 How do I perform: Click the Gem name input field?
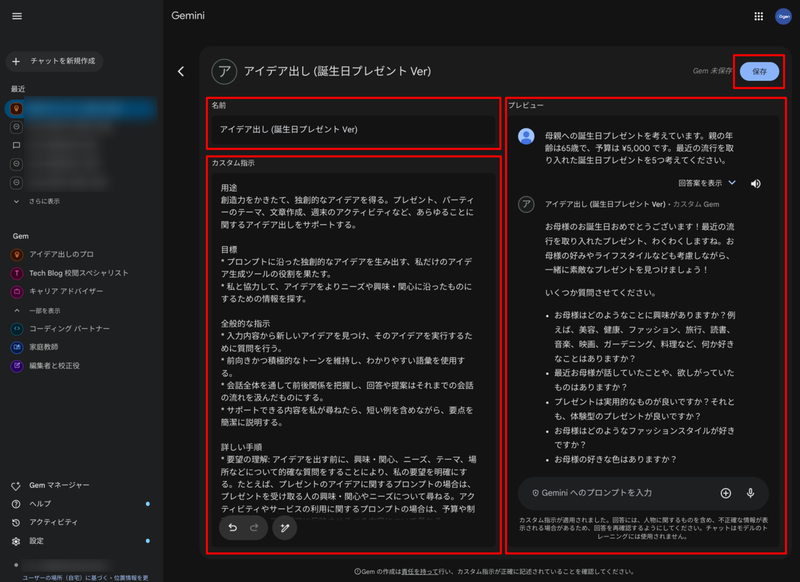click(x=353, y=130)
